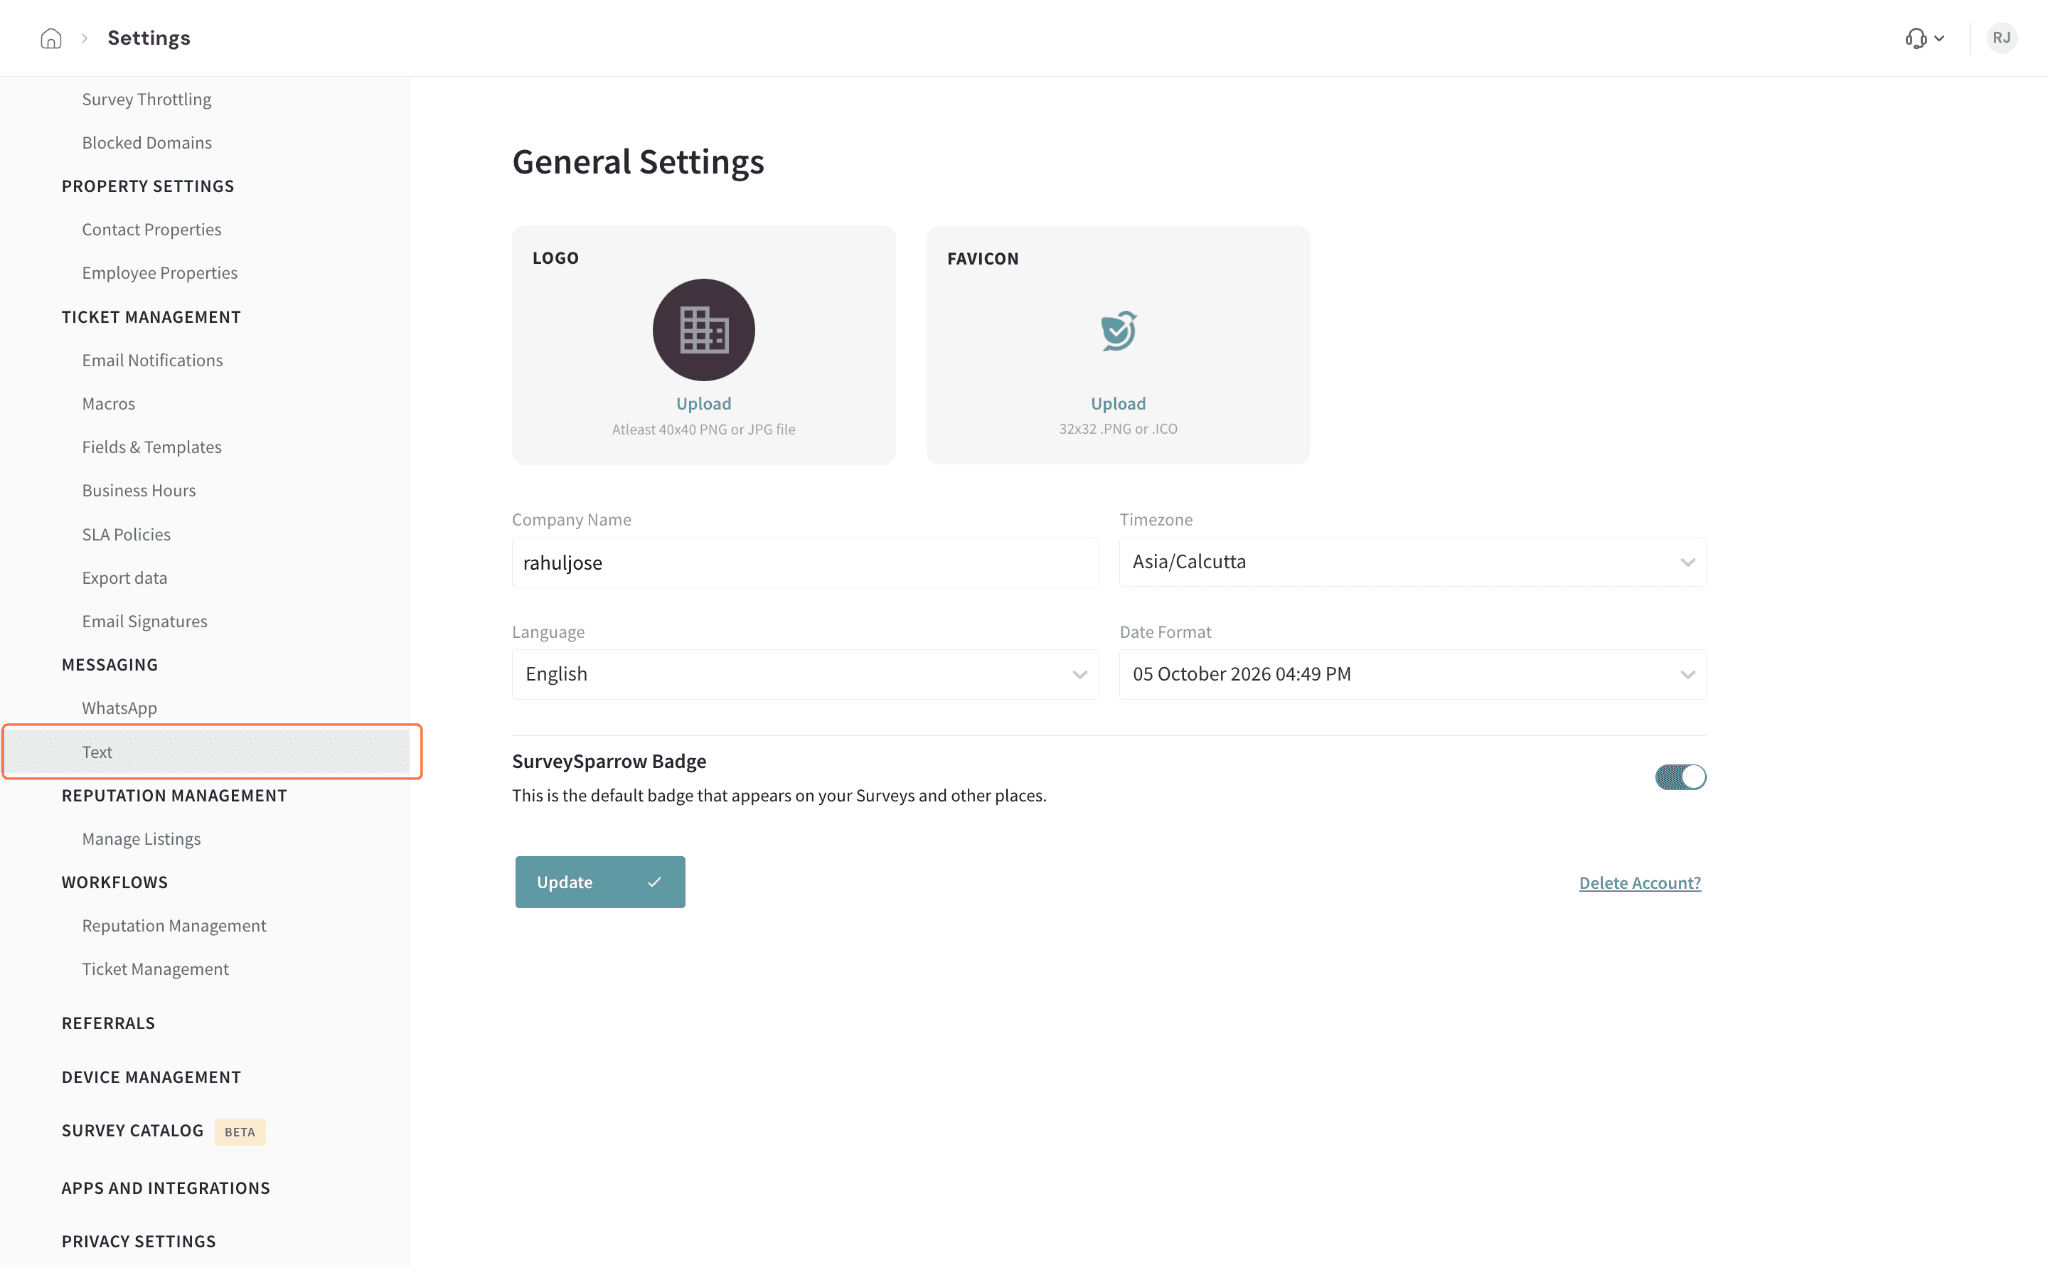This screenshot has height=1280, width=2048.
Task: Click the Property Settings section header
Action: [148, 186]
